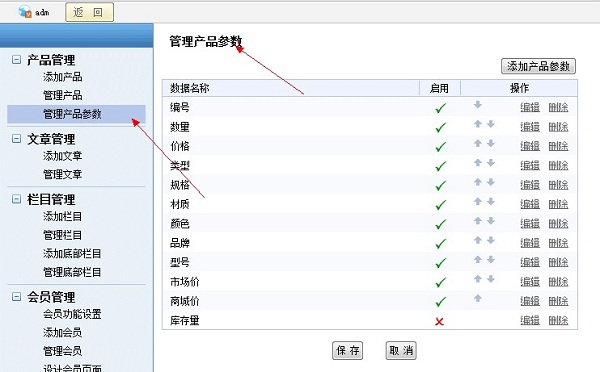Move the 品牌 row down with arrow

(x=491, y=240)
